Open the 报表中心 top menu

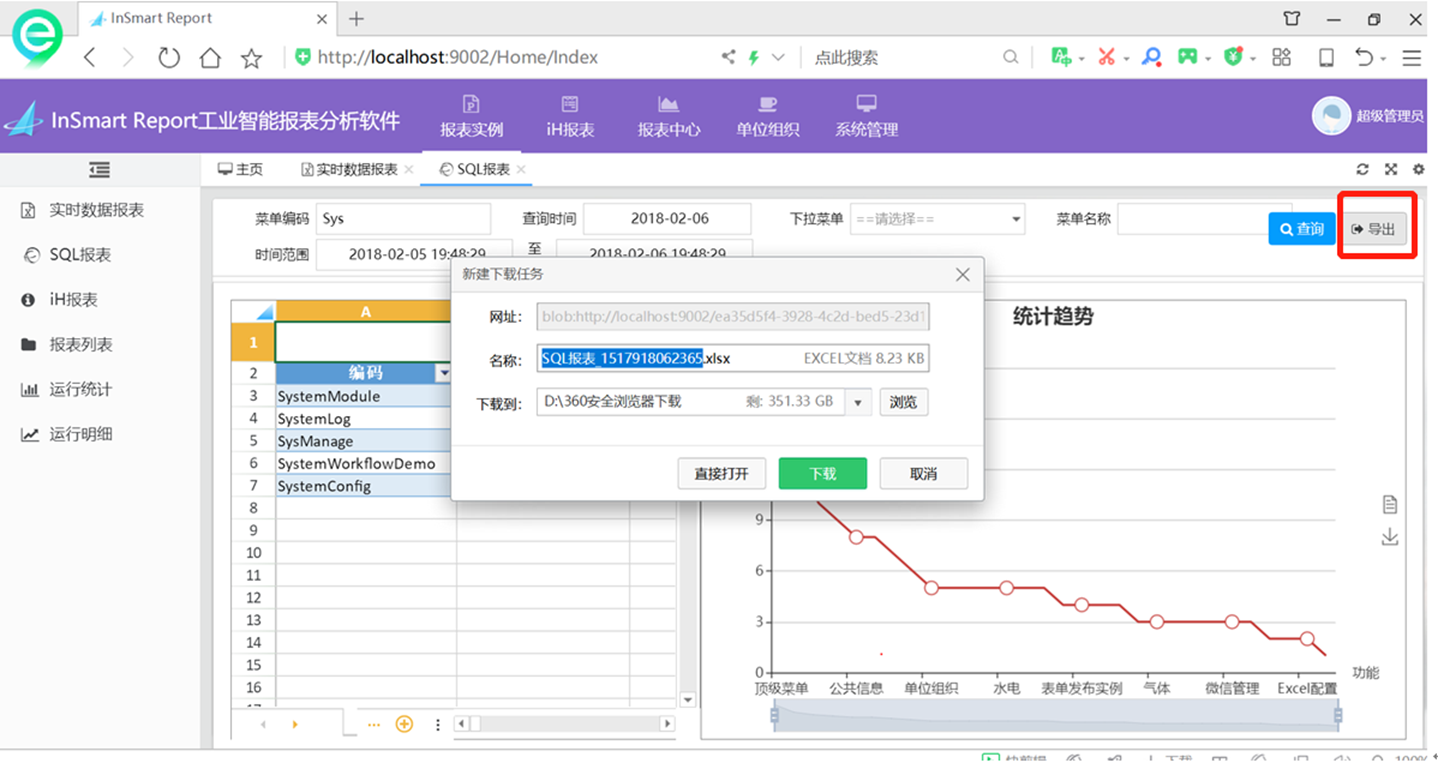669,117
